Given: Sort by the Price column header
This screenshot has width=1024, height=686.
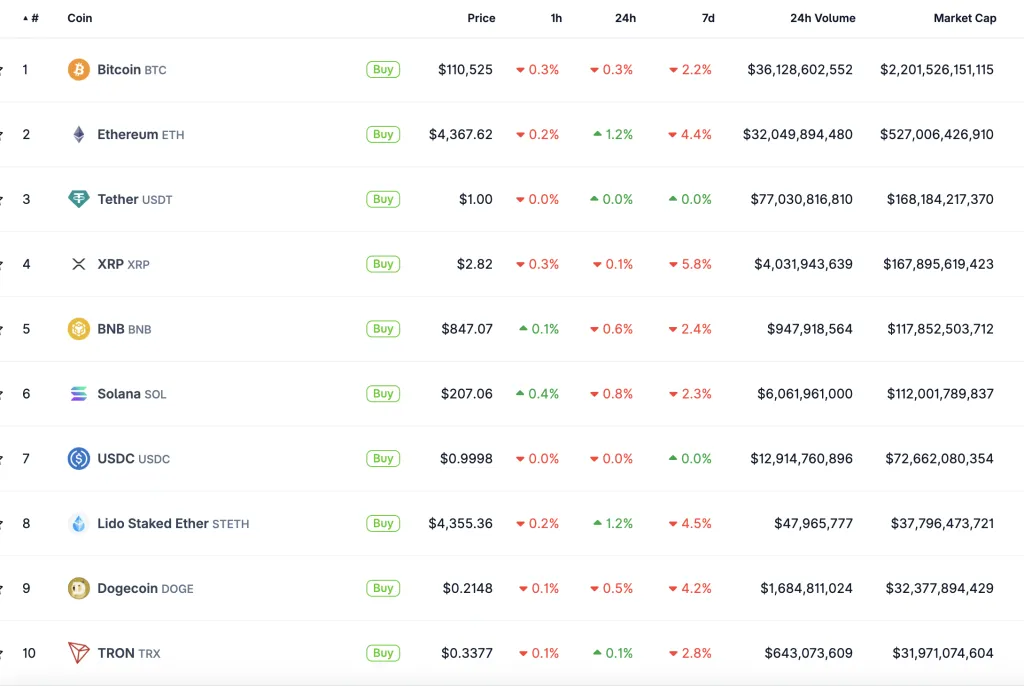Looking at the screenshot, I should [481, 18].
